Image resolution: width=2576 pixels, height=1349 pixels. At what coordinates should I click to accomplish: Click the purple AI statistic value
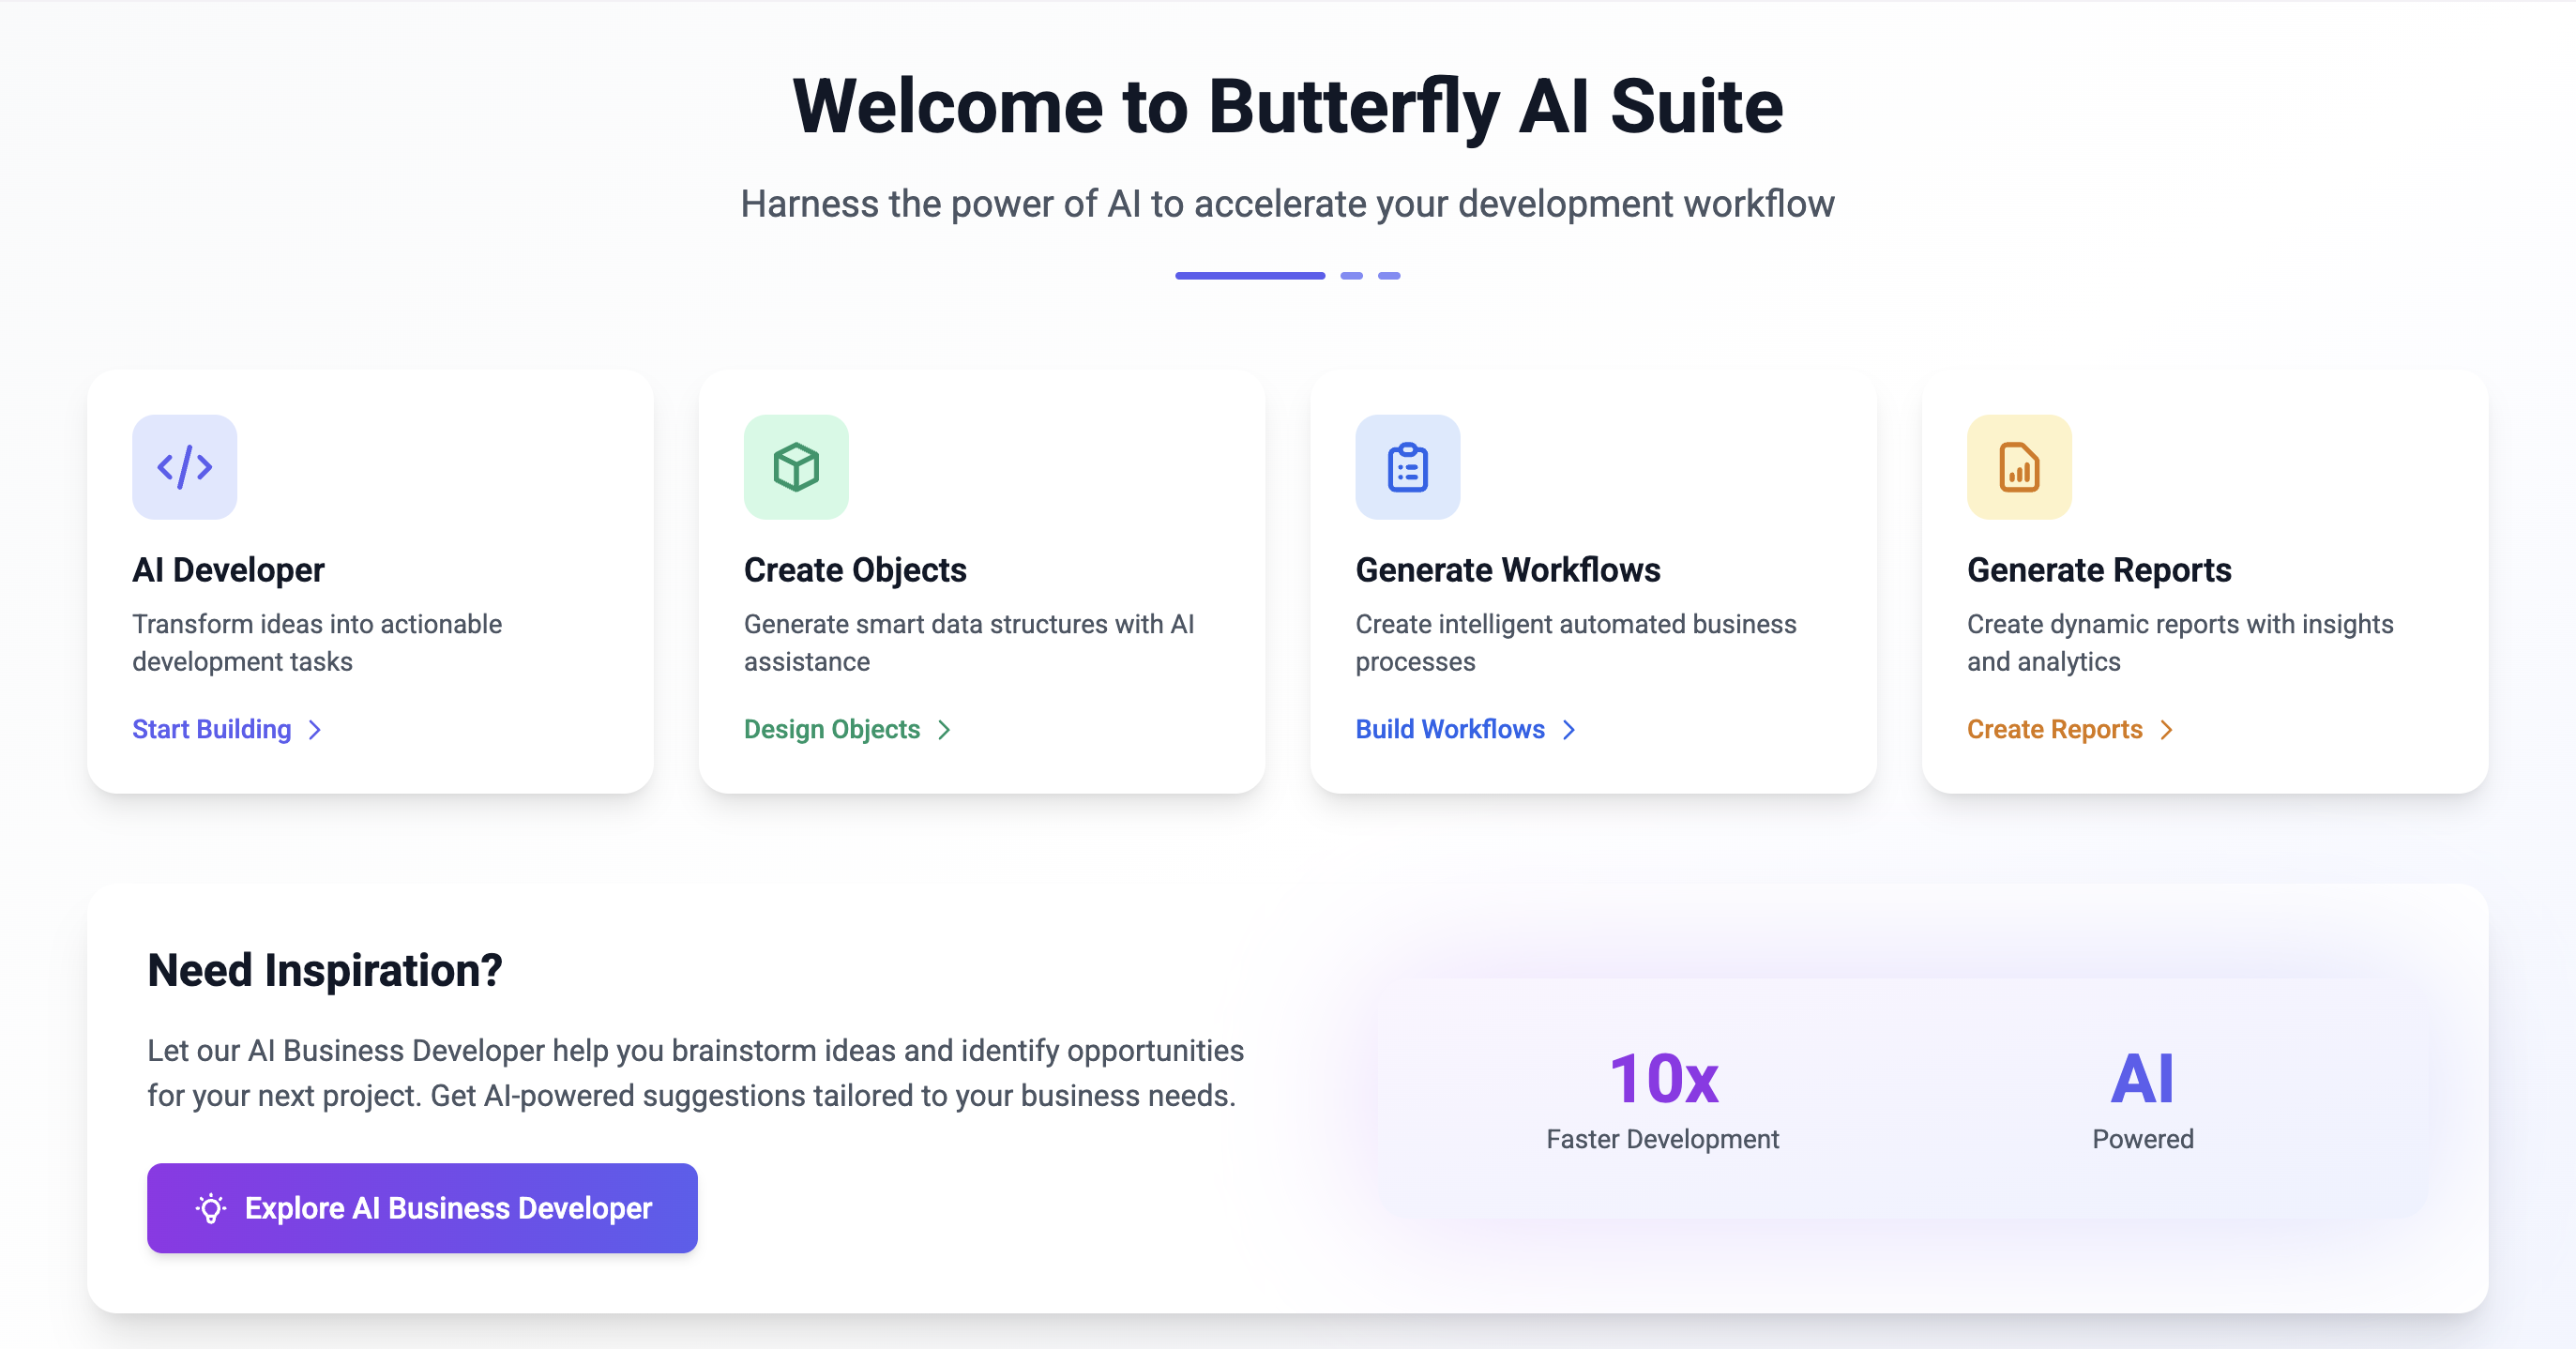click(2143, 1079)
